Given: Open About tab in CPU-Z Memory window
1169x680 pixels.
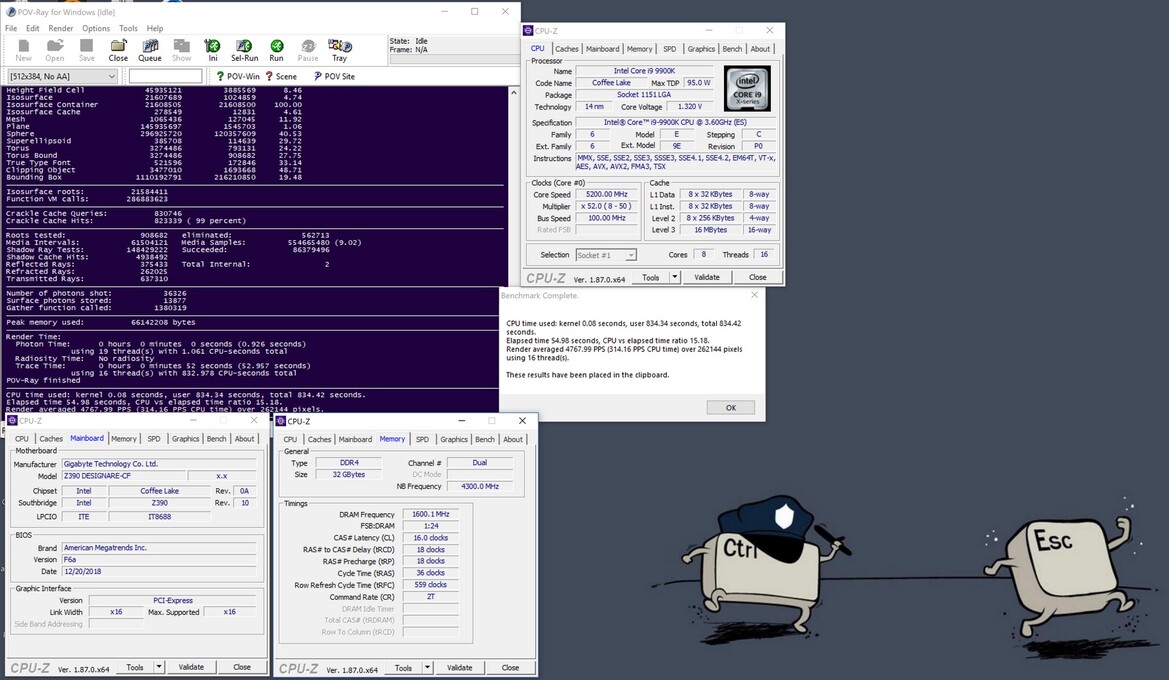Looking at the screenshot, I should pyautogui.click(x=513, y=440).
